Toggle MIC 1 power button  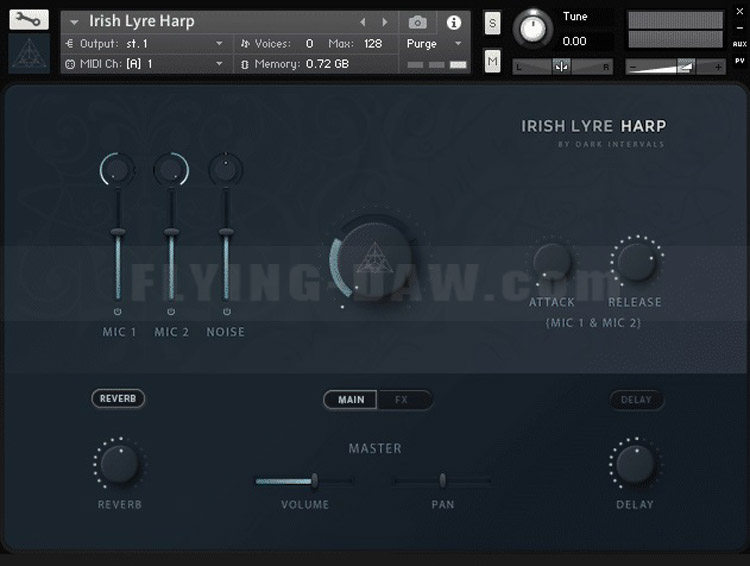118,311
